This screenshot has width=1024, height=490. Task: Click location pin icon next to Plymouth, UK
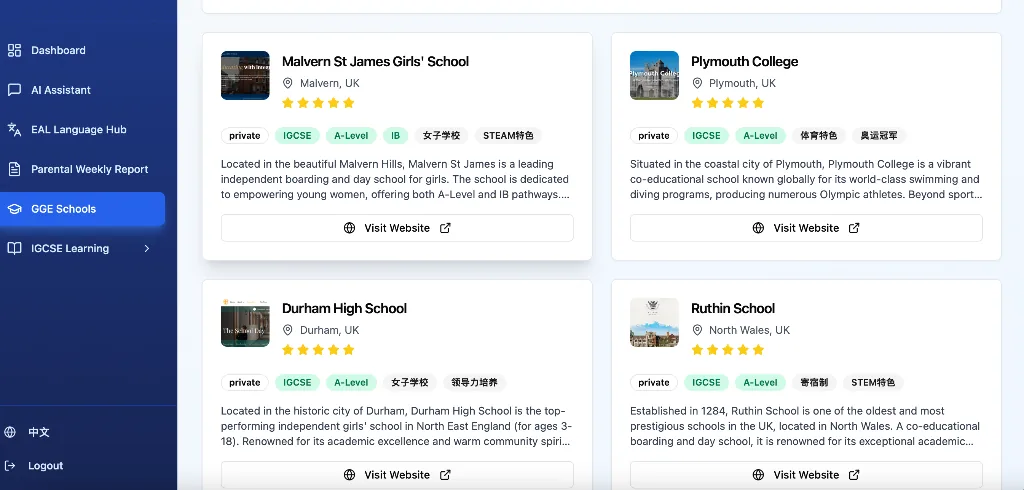[697, 83]
